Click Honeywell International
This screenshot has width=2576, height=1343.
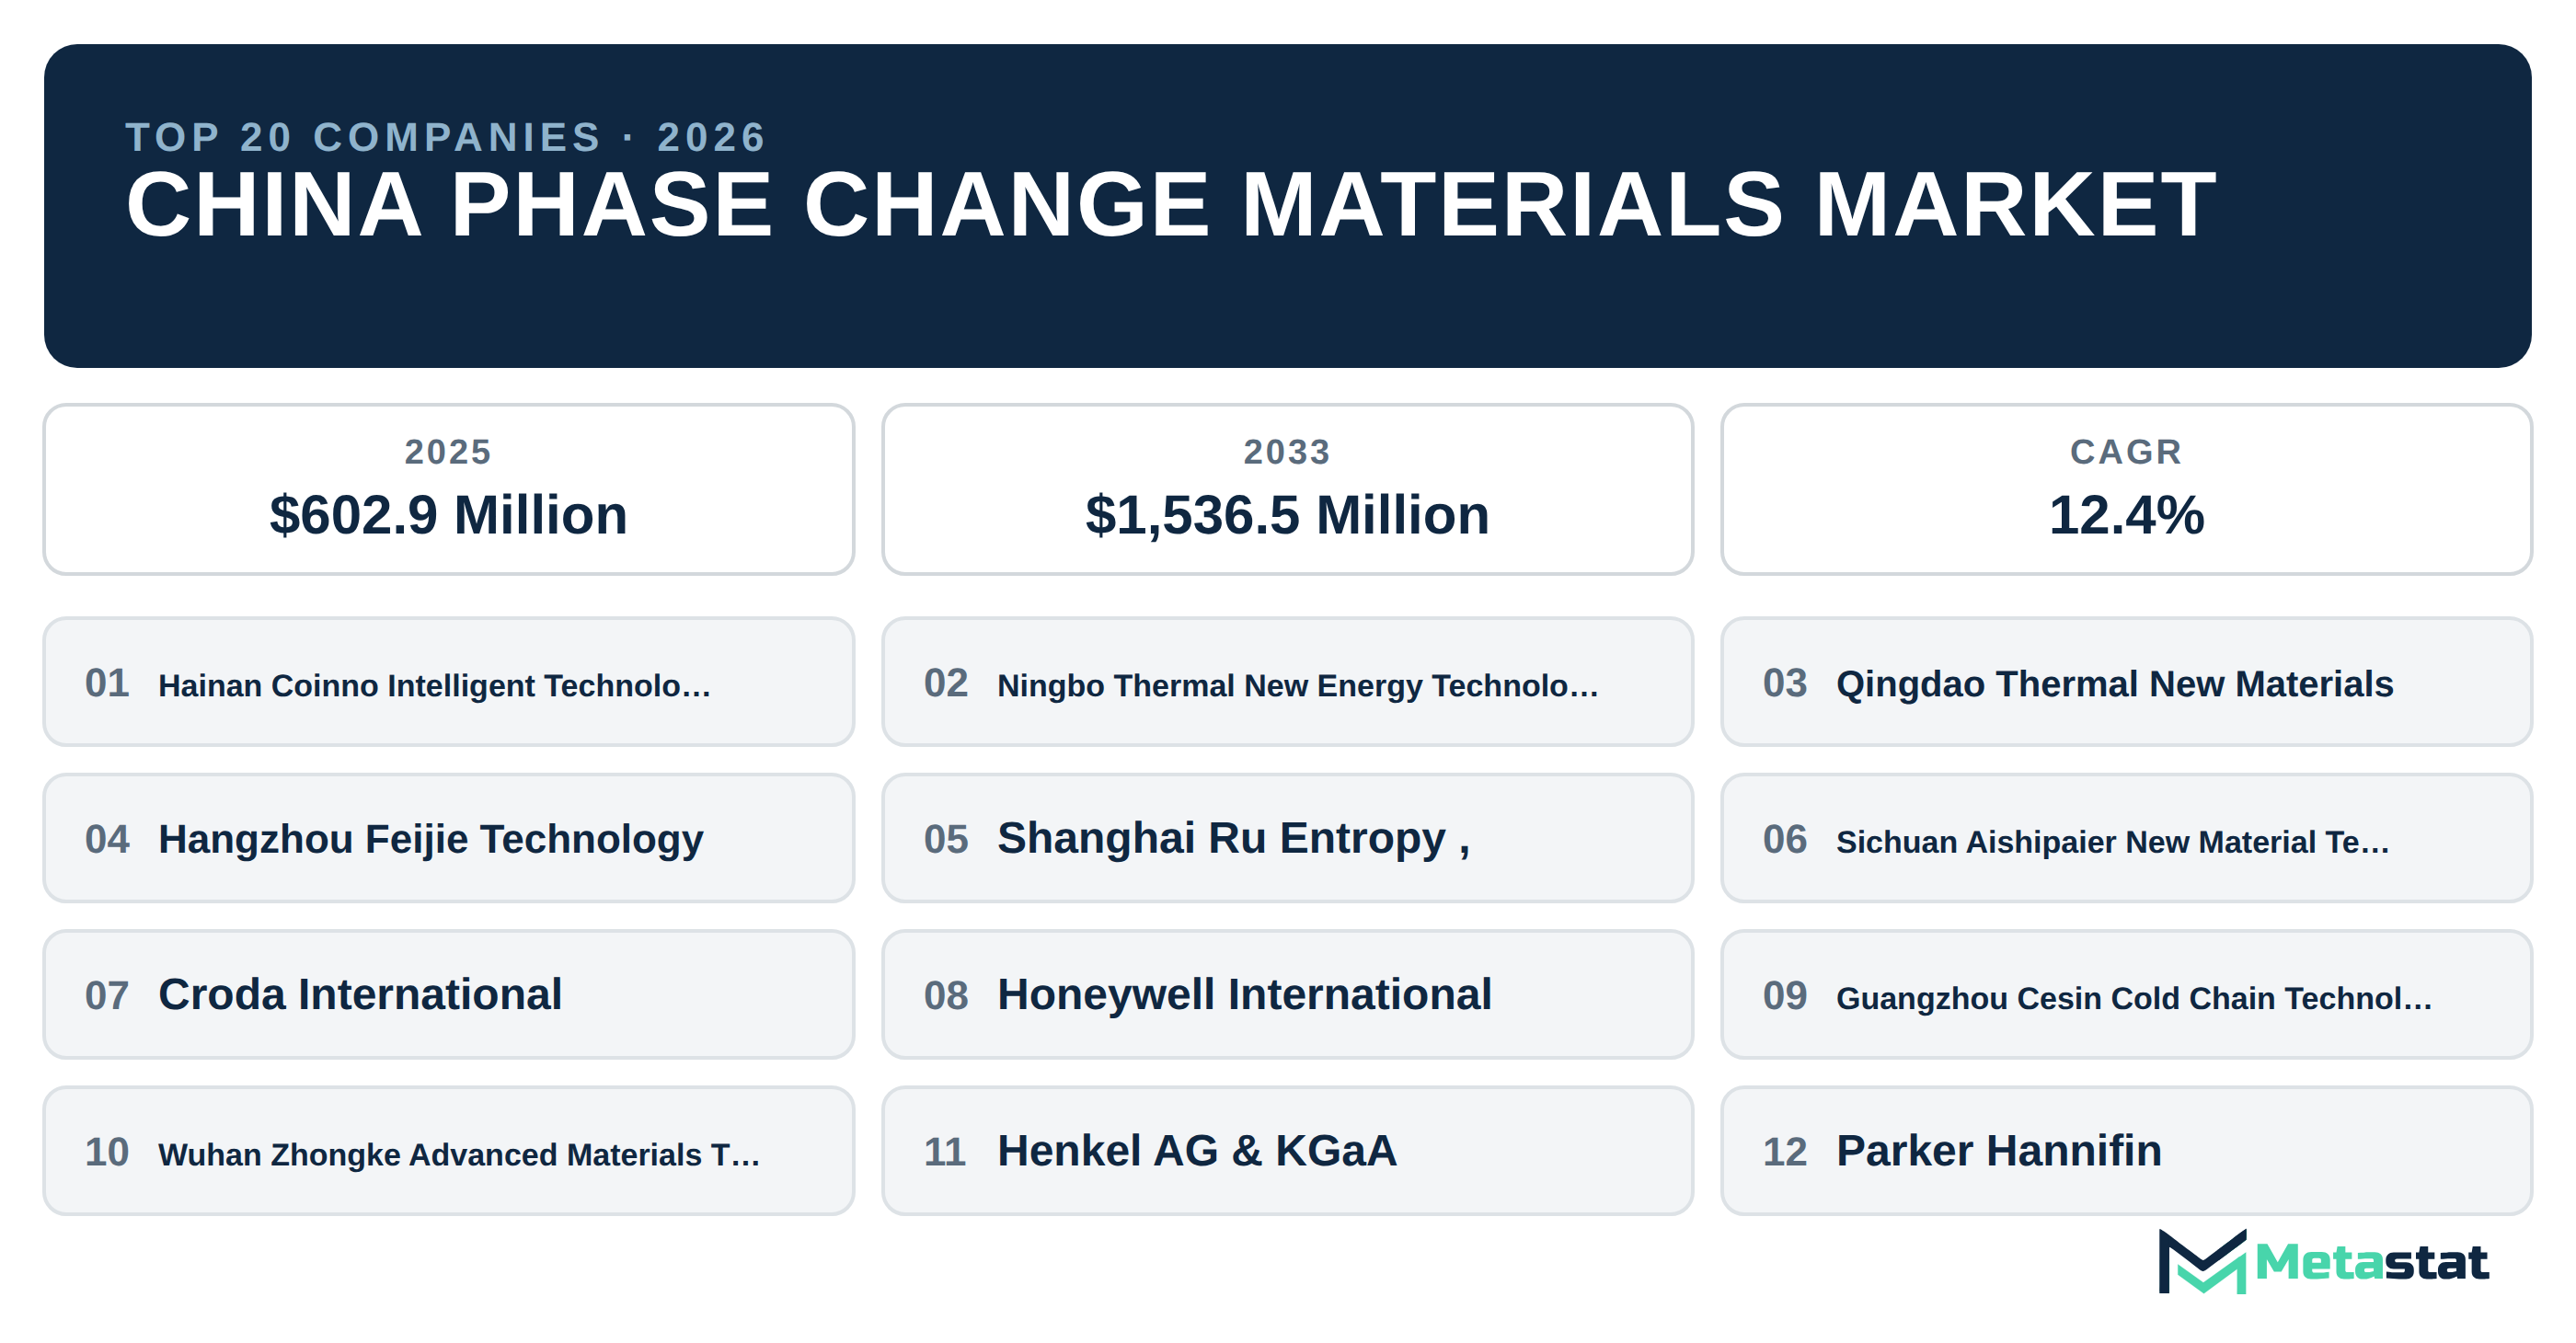[x=1287, y=995]
